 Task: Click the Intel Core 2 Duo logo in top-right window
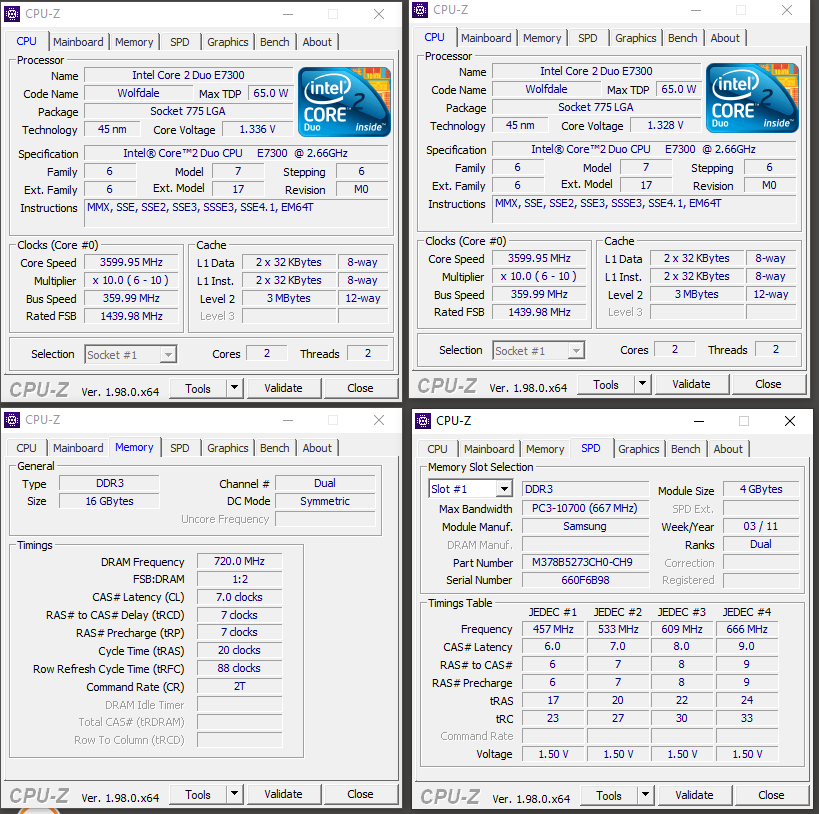[752, 98]
